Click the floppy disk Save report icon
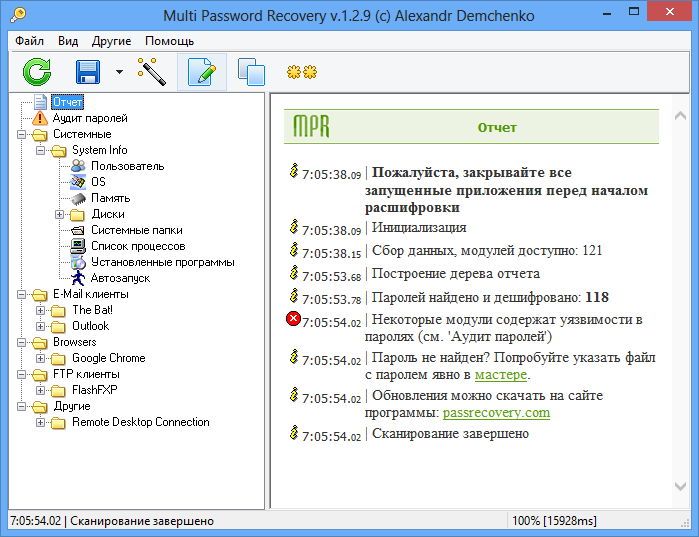This screenshot has height=537, width=699. [88, 72]
